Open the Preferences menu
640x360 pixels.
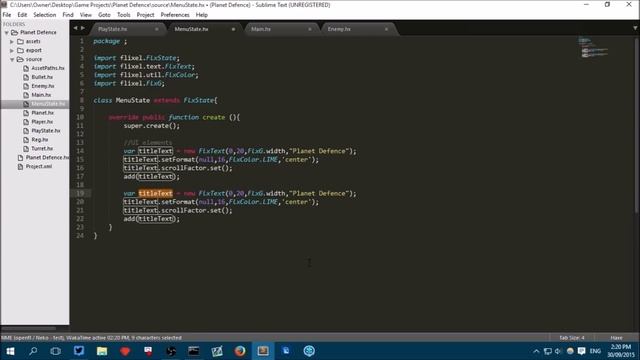(175, 15)
